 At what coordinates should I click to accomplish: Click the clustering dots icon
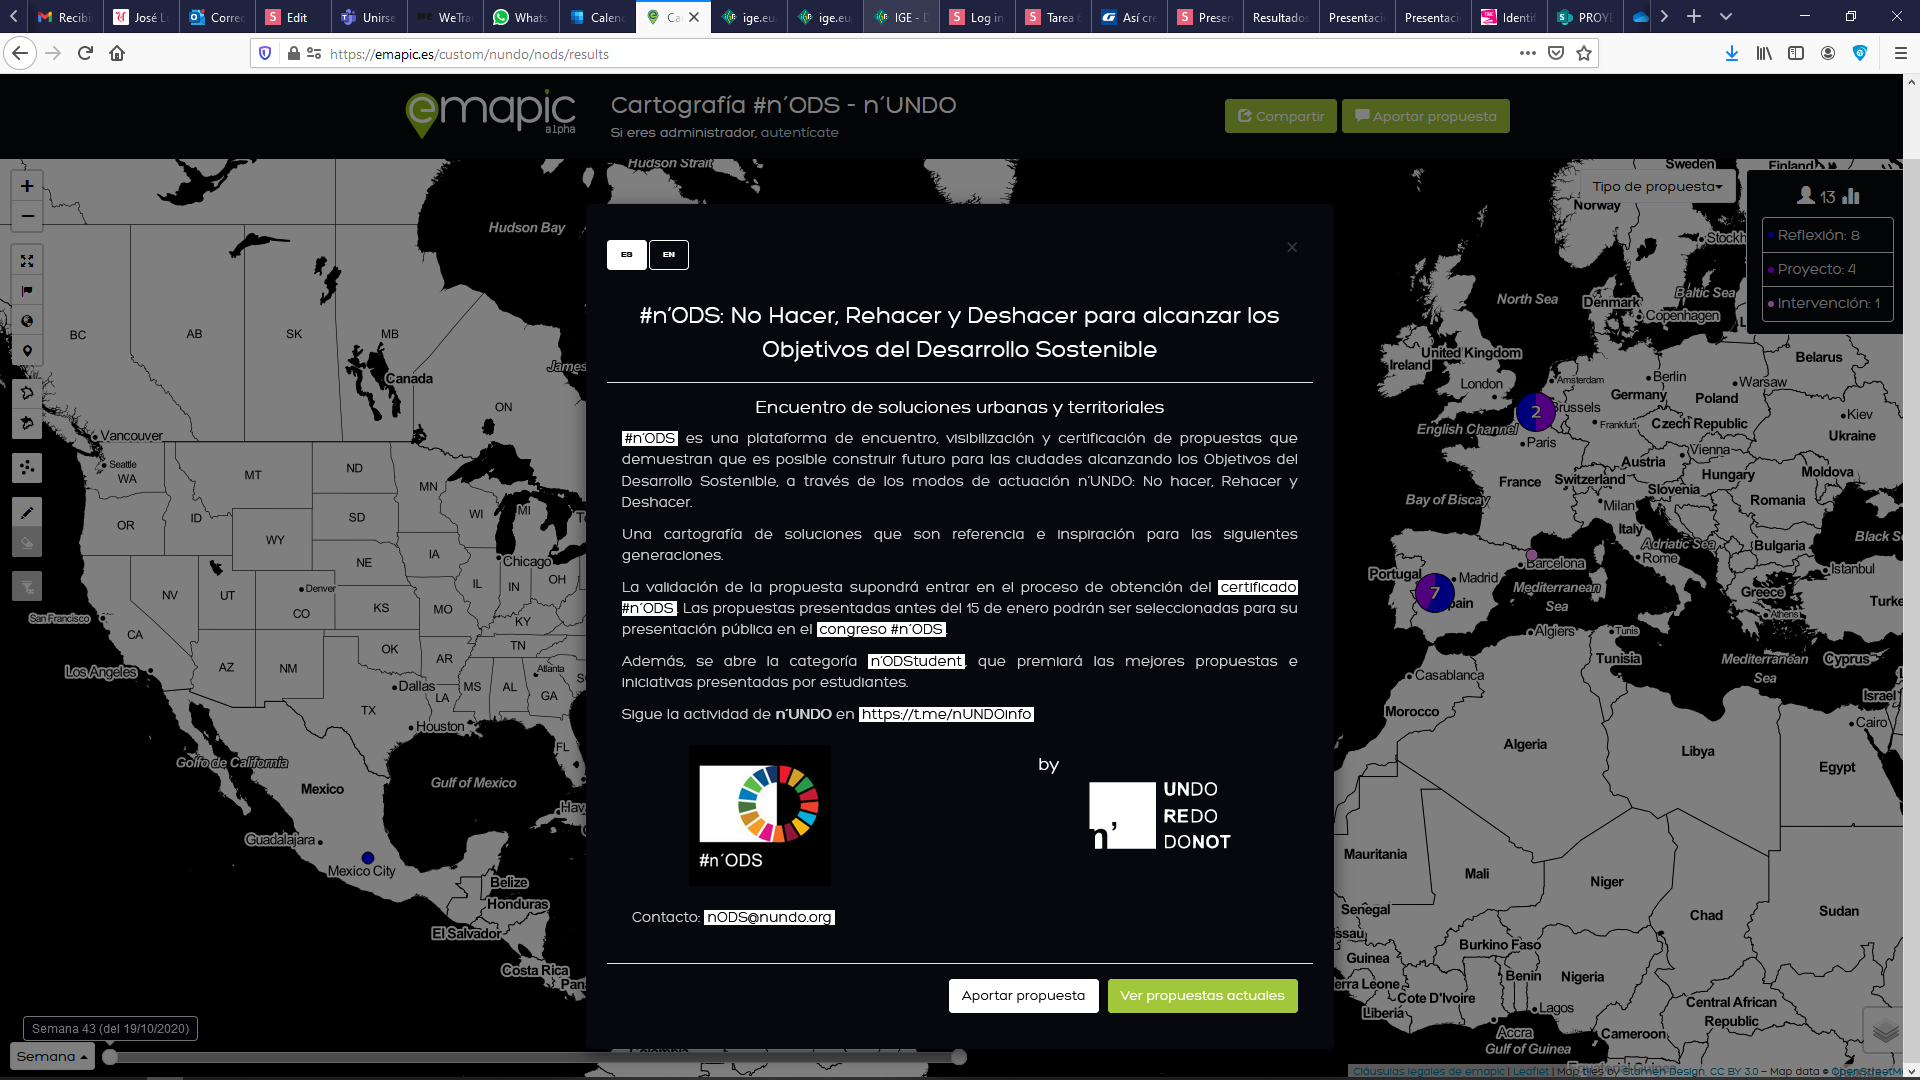(27, 467)
